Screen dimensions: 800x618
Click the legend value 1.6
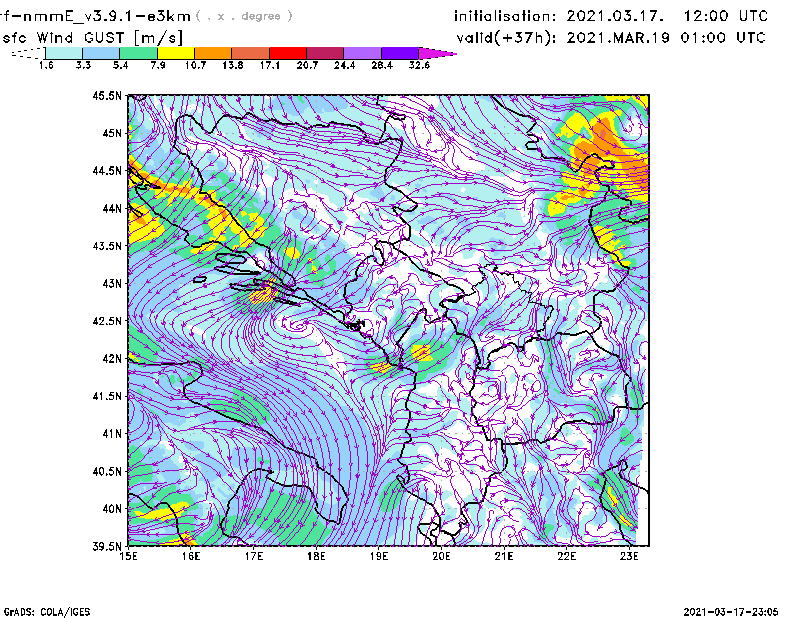pos(46,65)
